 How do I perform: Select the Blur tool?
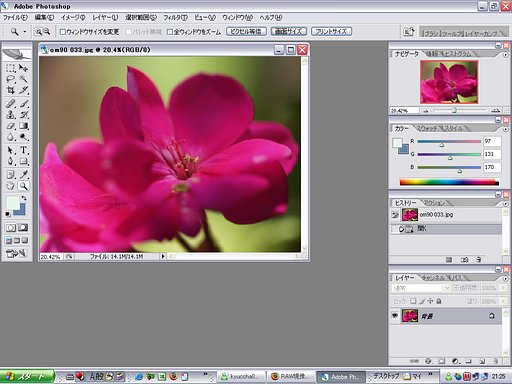[x=10, y=137]
